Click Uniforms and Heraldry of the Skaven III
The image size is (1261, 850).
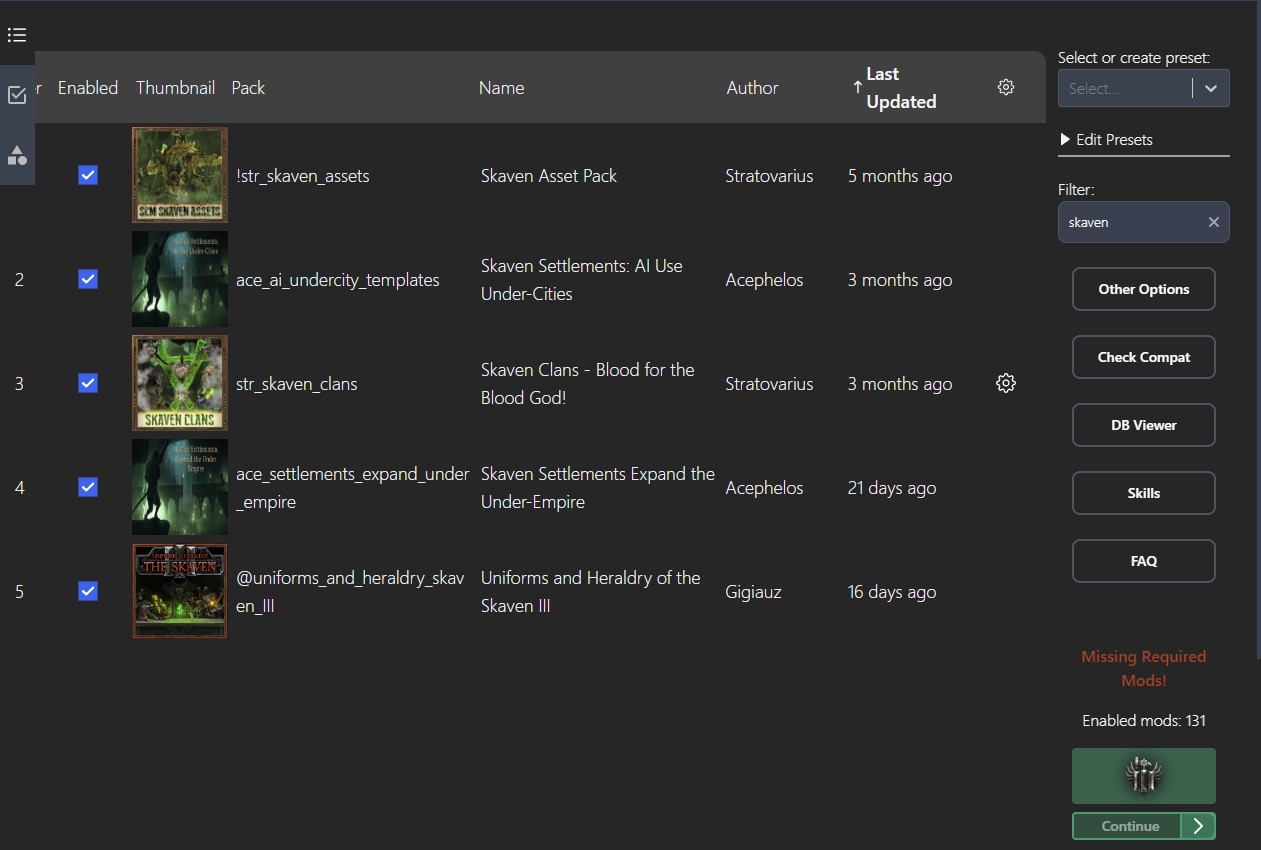(x=591, y=592)
